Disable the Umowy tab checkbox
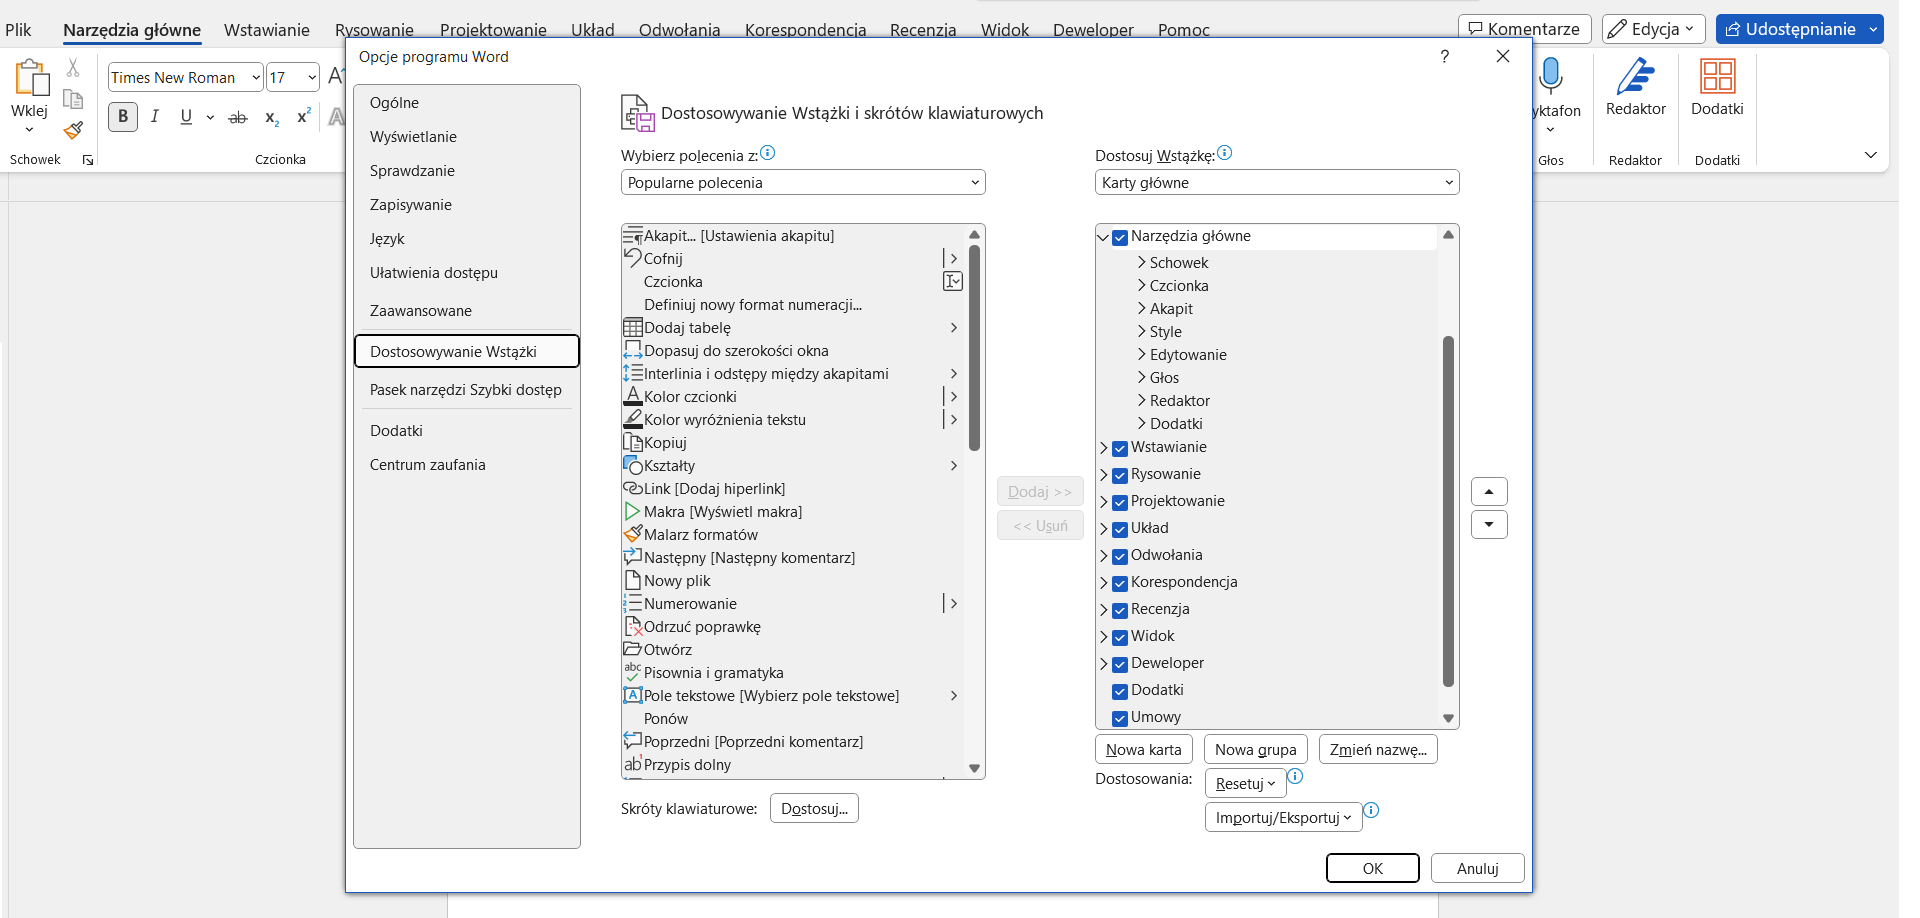Screen dimensions: 1920x918 (1120, 718)
